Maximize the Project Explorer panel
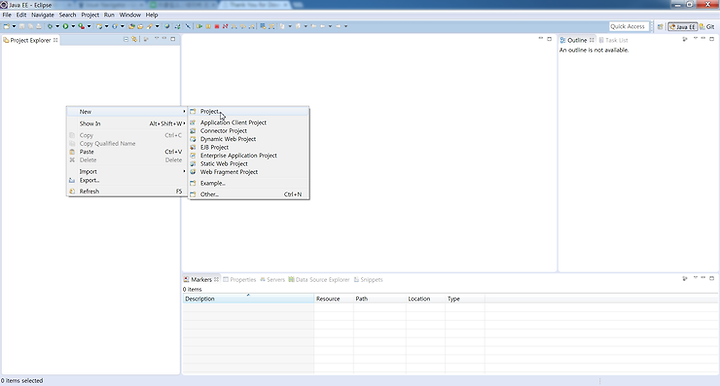 (x=173, y=39)
